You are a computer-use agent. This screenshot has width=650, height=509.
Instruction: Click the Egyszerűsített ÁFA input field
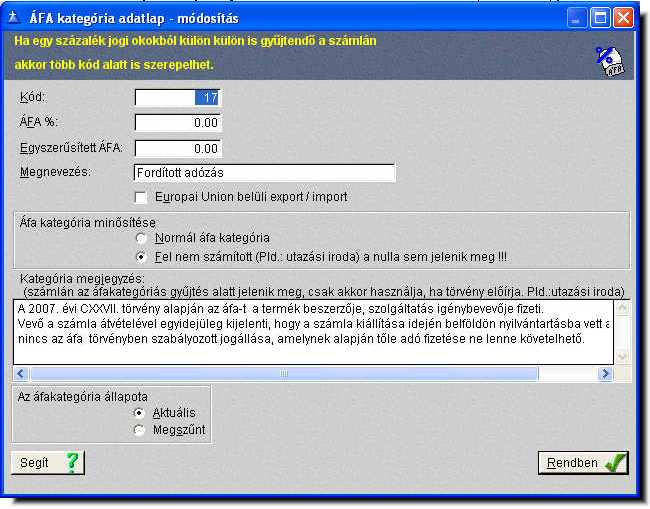pos(178,148)
